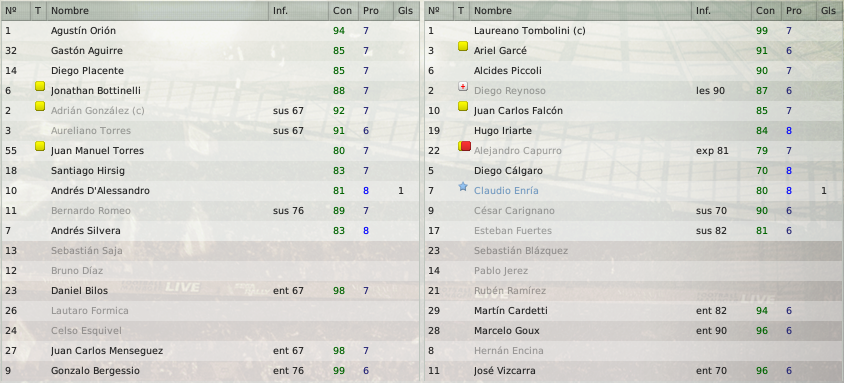Click Adrián González's yellow card icon
Viewport: 844px width, 383px height.
(40, 106)
